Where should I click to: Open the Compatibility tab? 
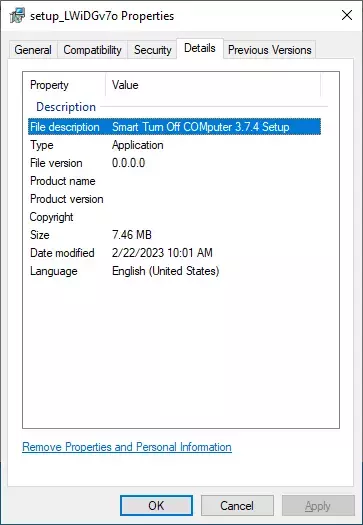92,50
